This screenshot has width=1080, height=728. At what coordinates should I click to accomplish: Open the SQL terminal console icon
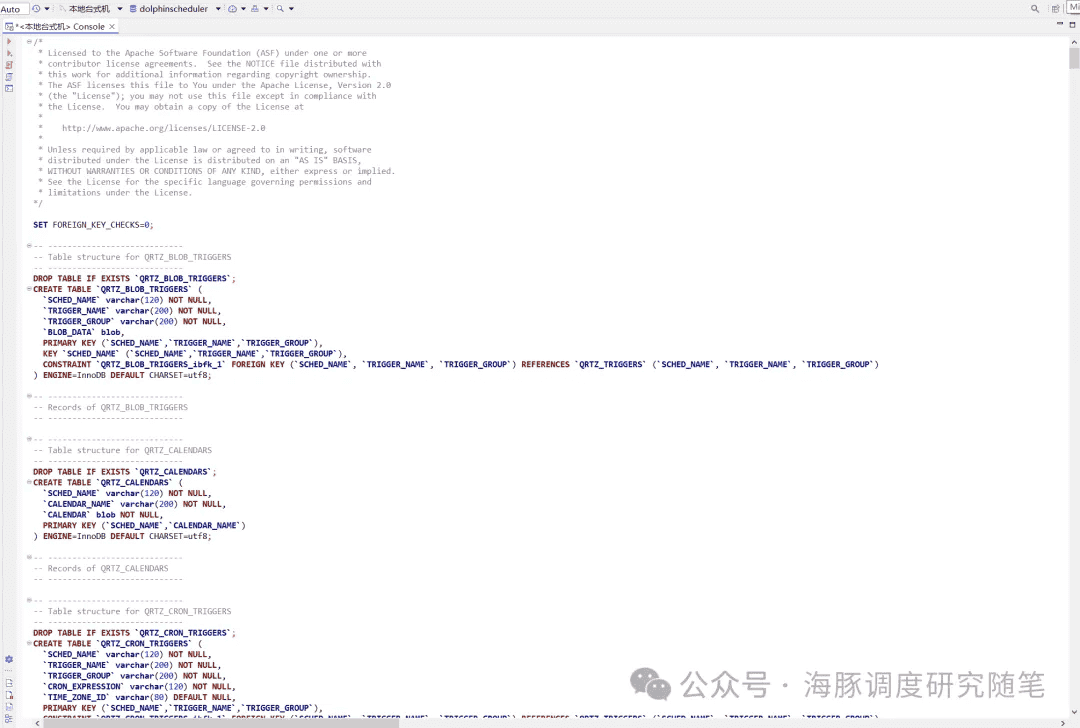coord(9,89)
